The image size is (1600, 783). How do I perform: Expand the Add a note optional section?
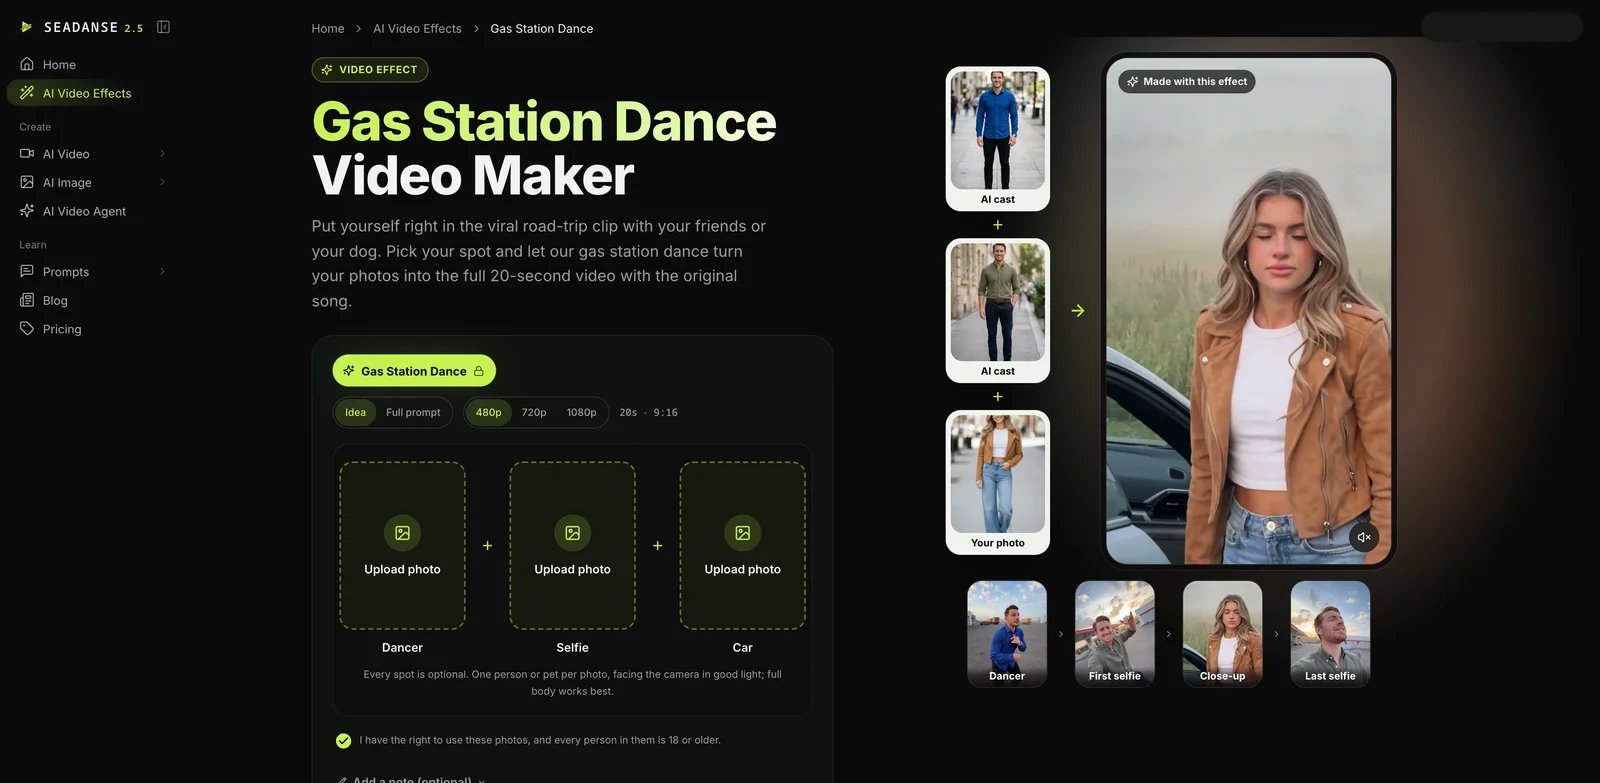(411, 779)
